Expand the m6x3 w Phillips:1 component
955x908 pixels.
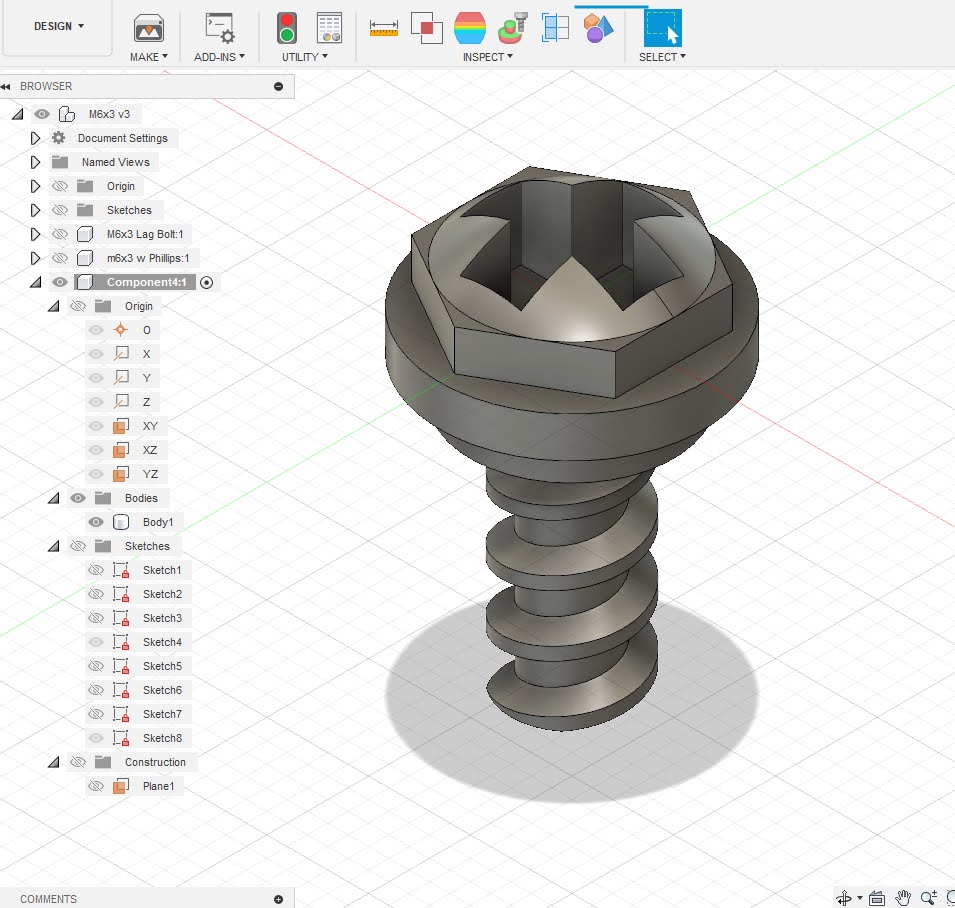coord(35,258)
